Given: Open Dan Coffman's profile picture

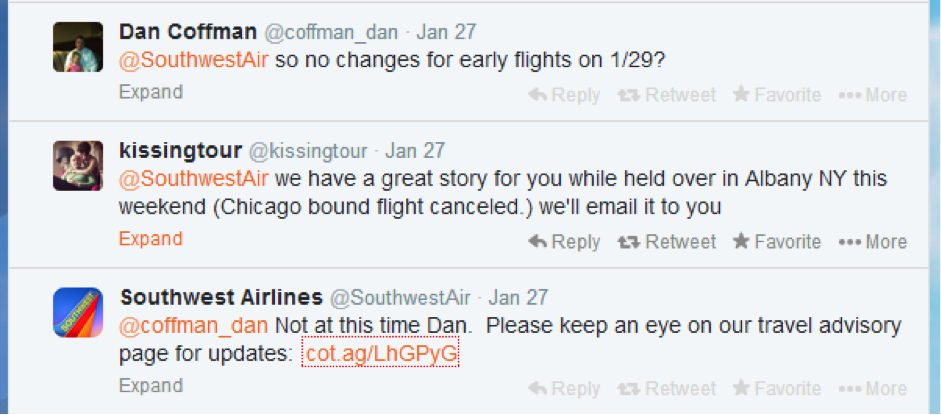Looking at the screenshot, I should click(78, 47).
